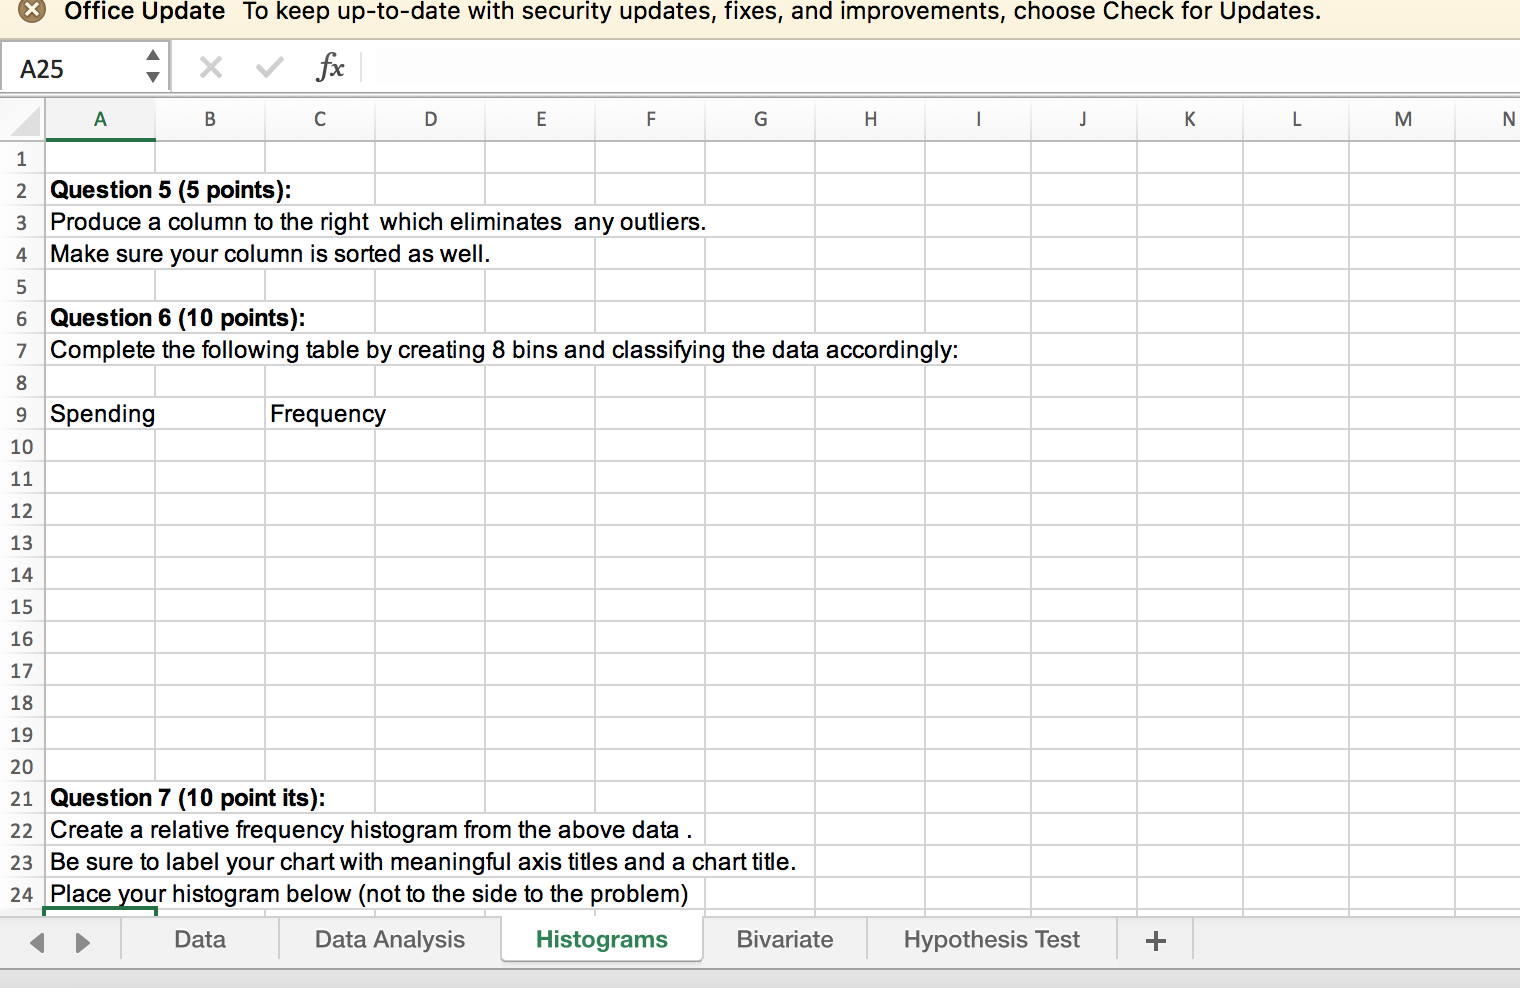
Task: Switch to the Data sheet tab
Action: [x=199, y=939]
